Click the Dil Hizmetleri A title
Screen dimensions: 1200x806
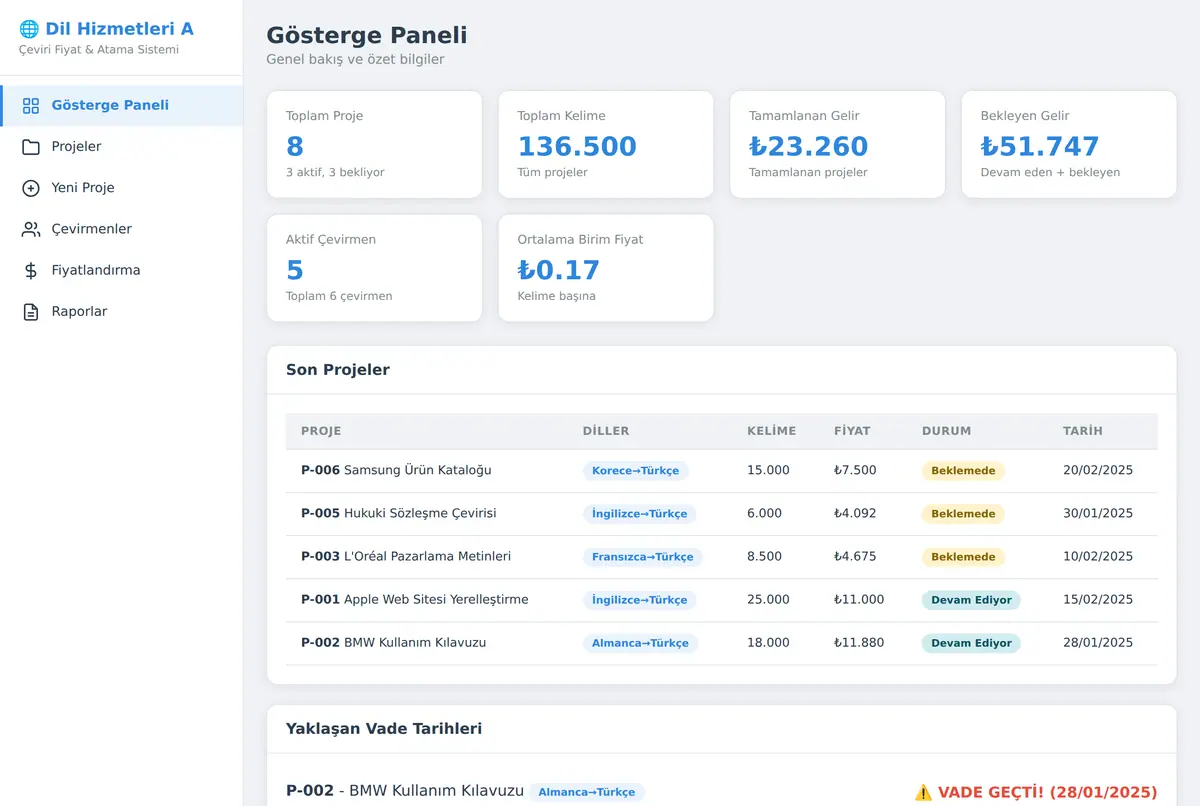click(x=119, y=29)
